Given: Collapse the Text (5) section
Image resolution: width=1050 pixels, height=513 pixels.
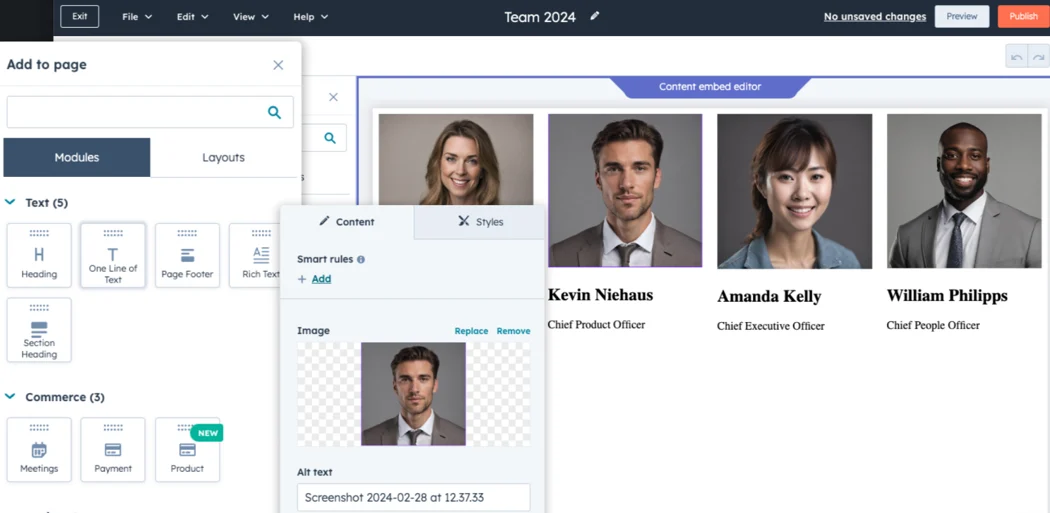Looking at the screenshot, I should pos(10,202).
